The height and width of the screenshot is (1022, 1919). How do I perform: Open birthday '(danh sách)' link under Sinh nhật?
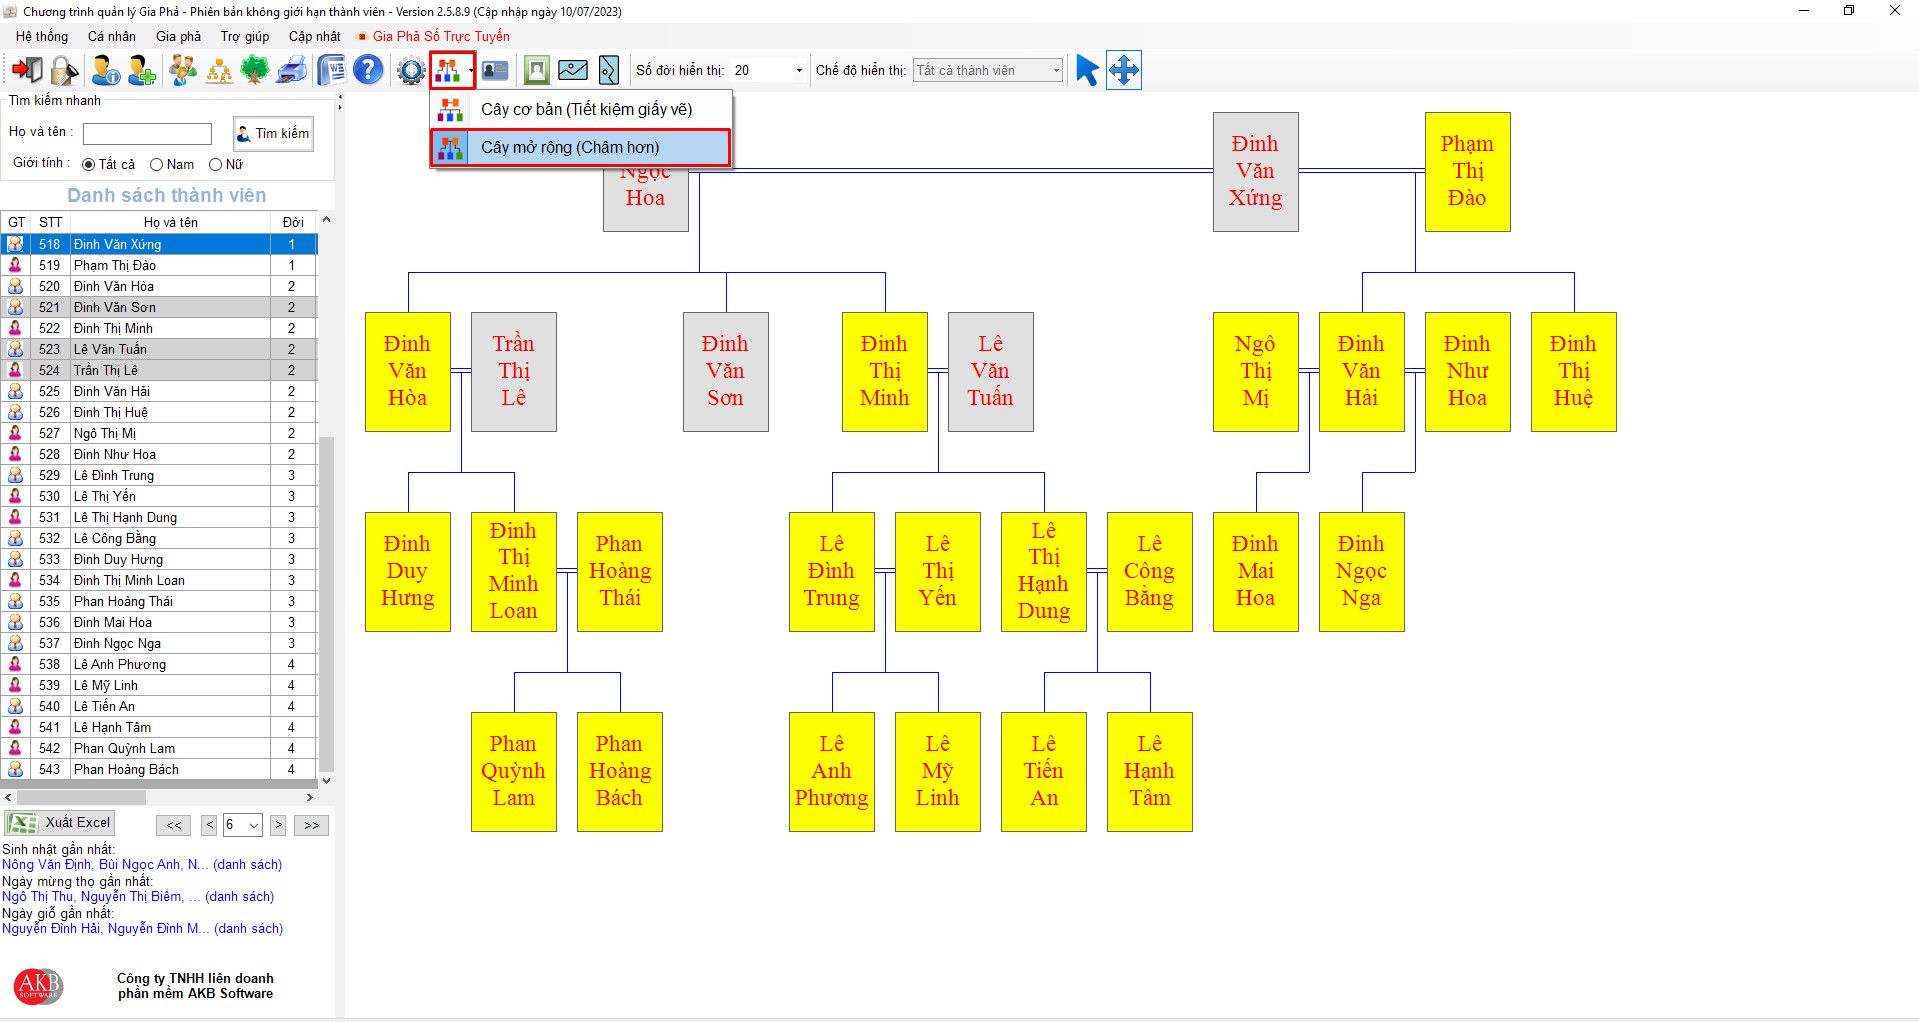click(x=248, y=865)
